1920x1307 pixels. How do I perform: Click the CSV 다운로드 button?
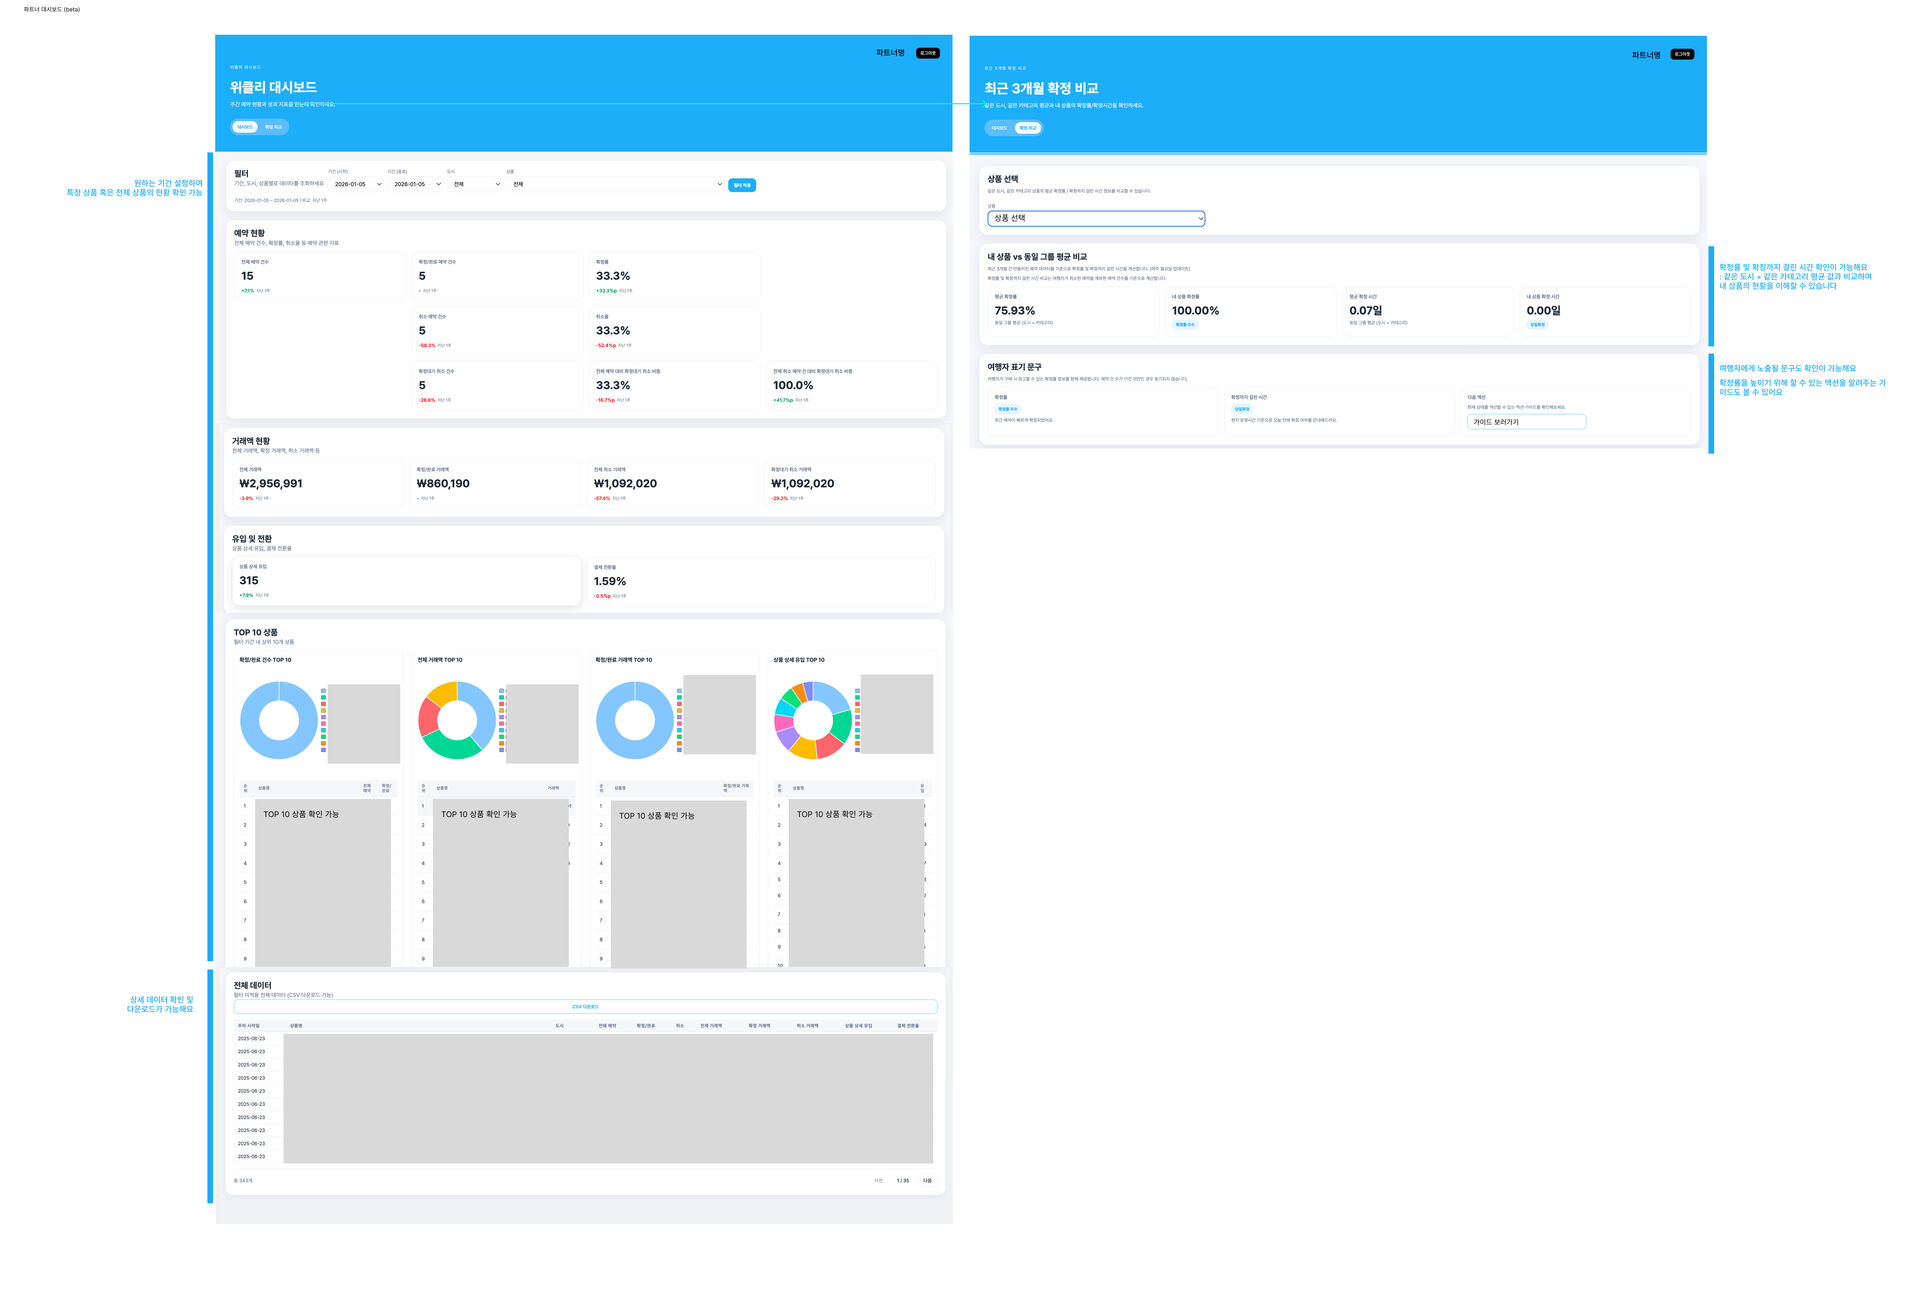(x=585, y=1007)
